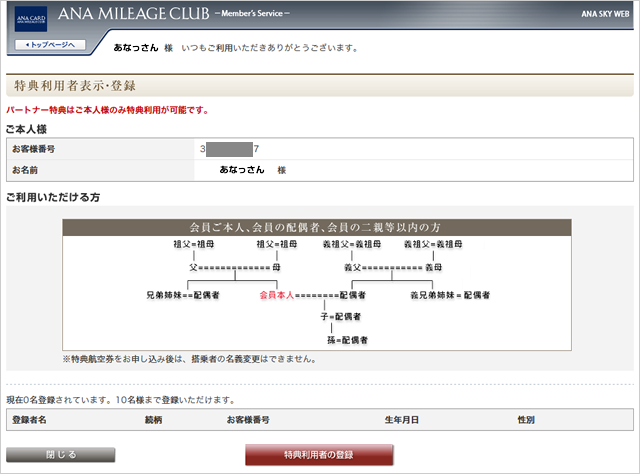Click the family diagram banner 会員ご本人、会員の配偶者

click(x=315, y=227)
